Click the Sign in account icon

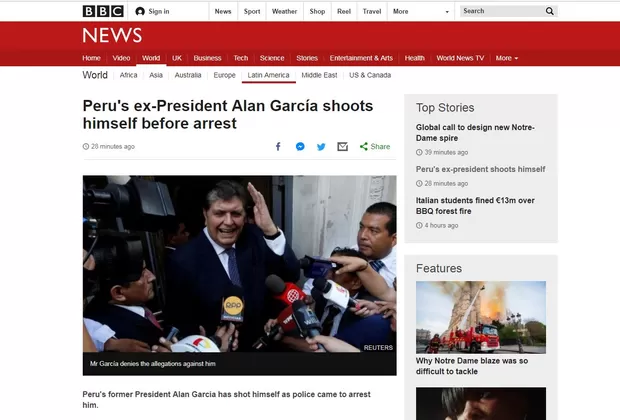(x=140, y=11)
